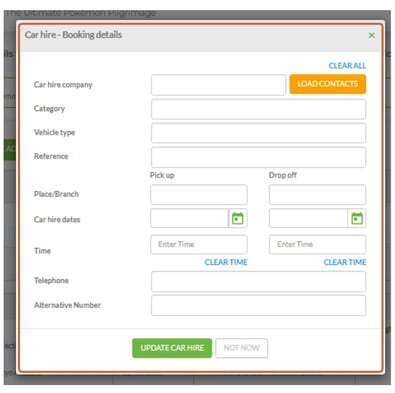Click the Pick up column heading

(162, 175)
